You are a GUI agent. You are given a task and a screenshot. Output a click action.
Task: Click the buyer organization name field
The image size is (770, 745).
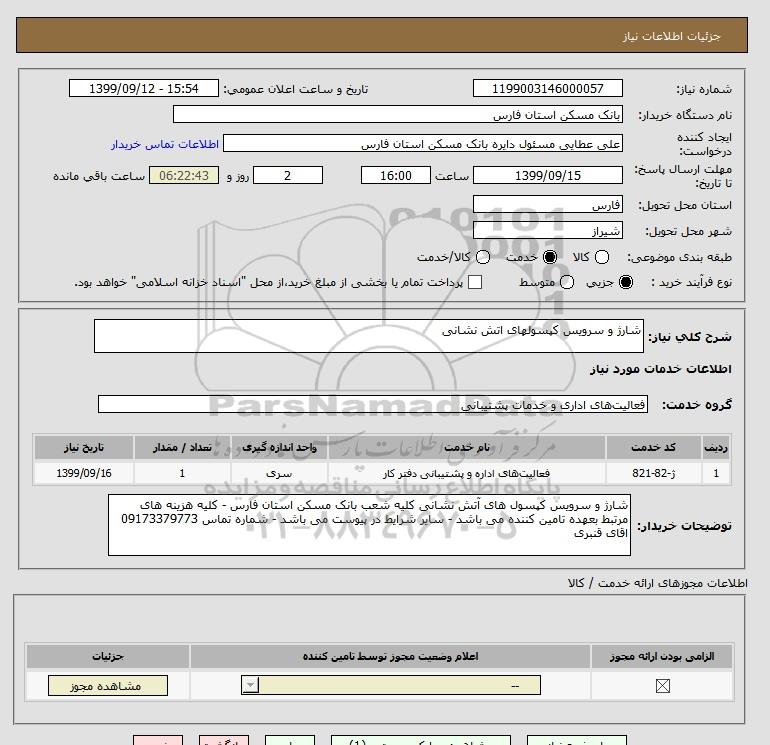click(398, 114)
